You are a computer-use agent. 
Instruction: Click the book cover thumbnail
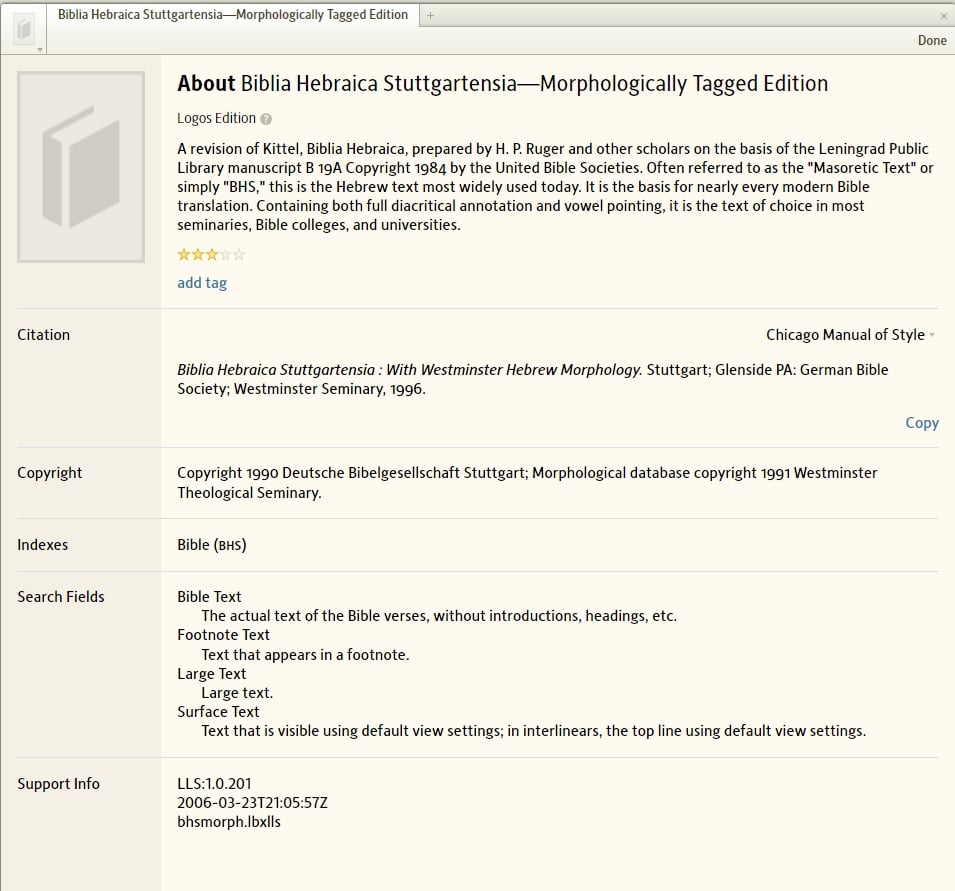click(81, 167)
